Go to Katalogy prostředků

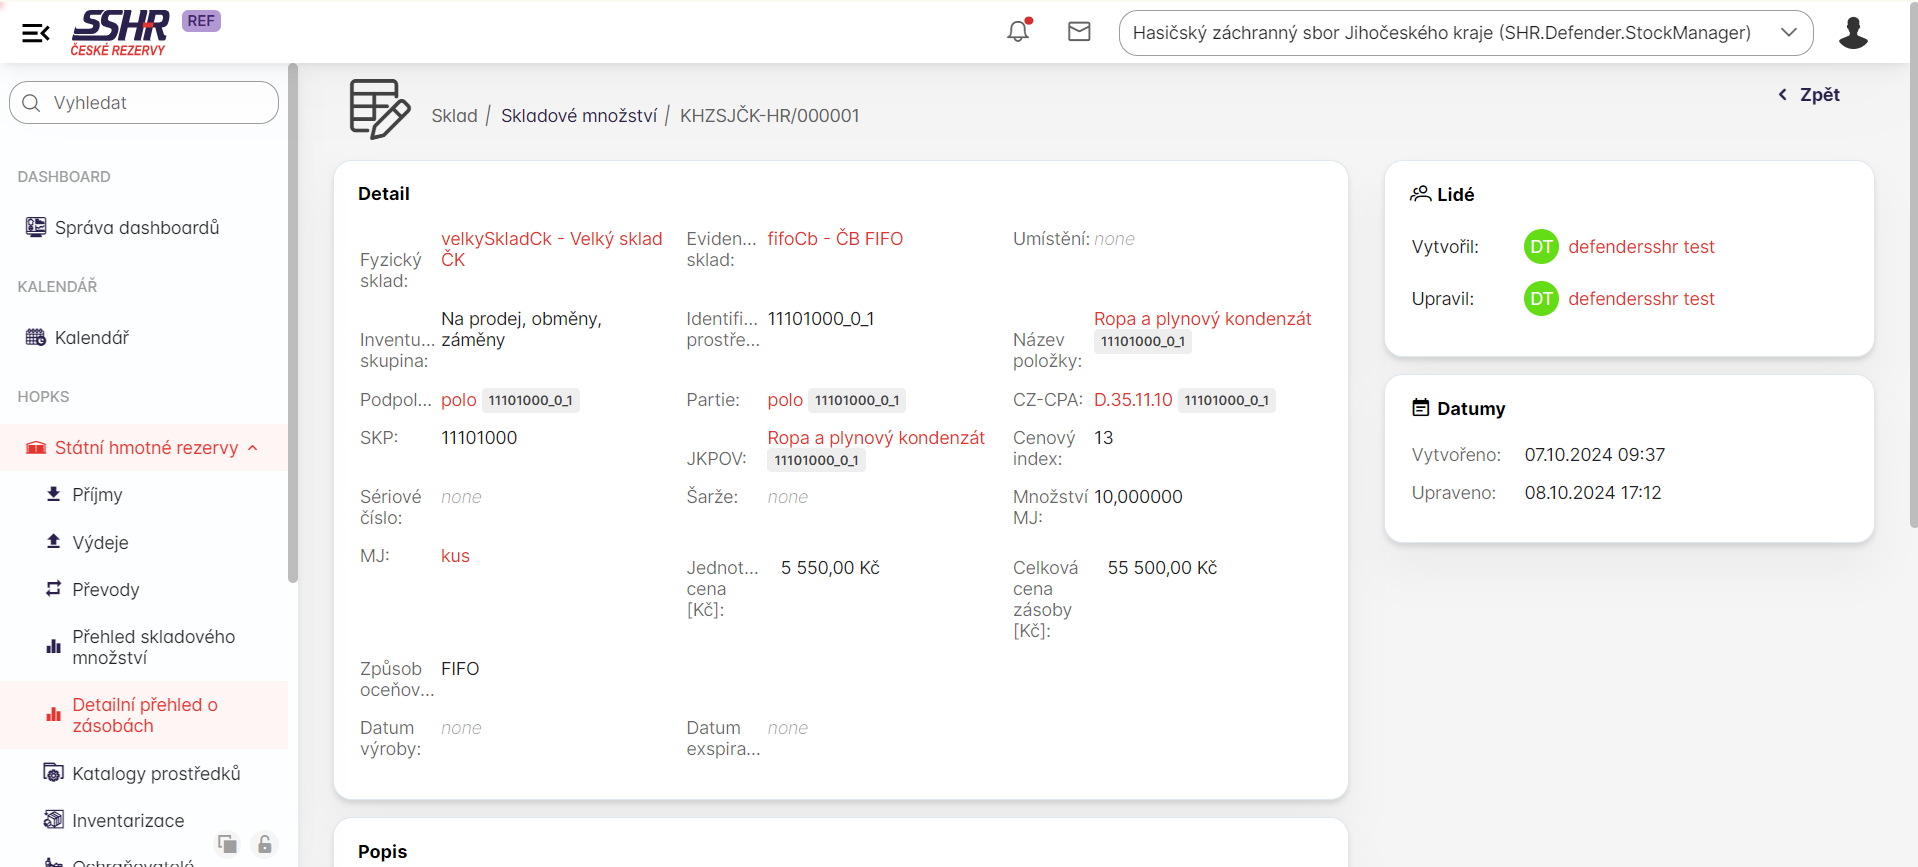click(x=156, y=774)
